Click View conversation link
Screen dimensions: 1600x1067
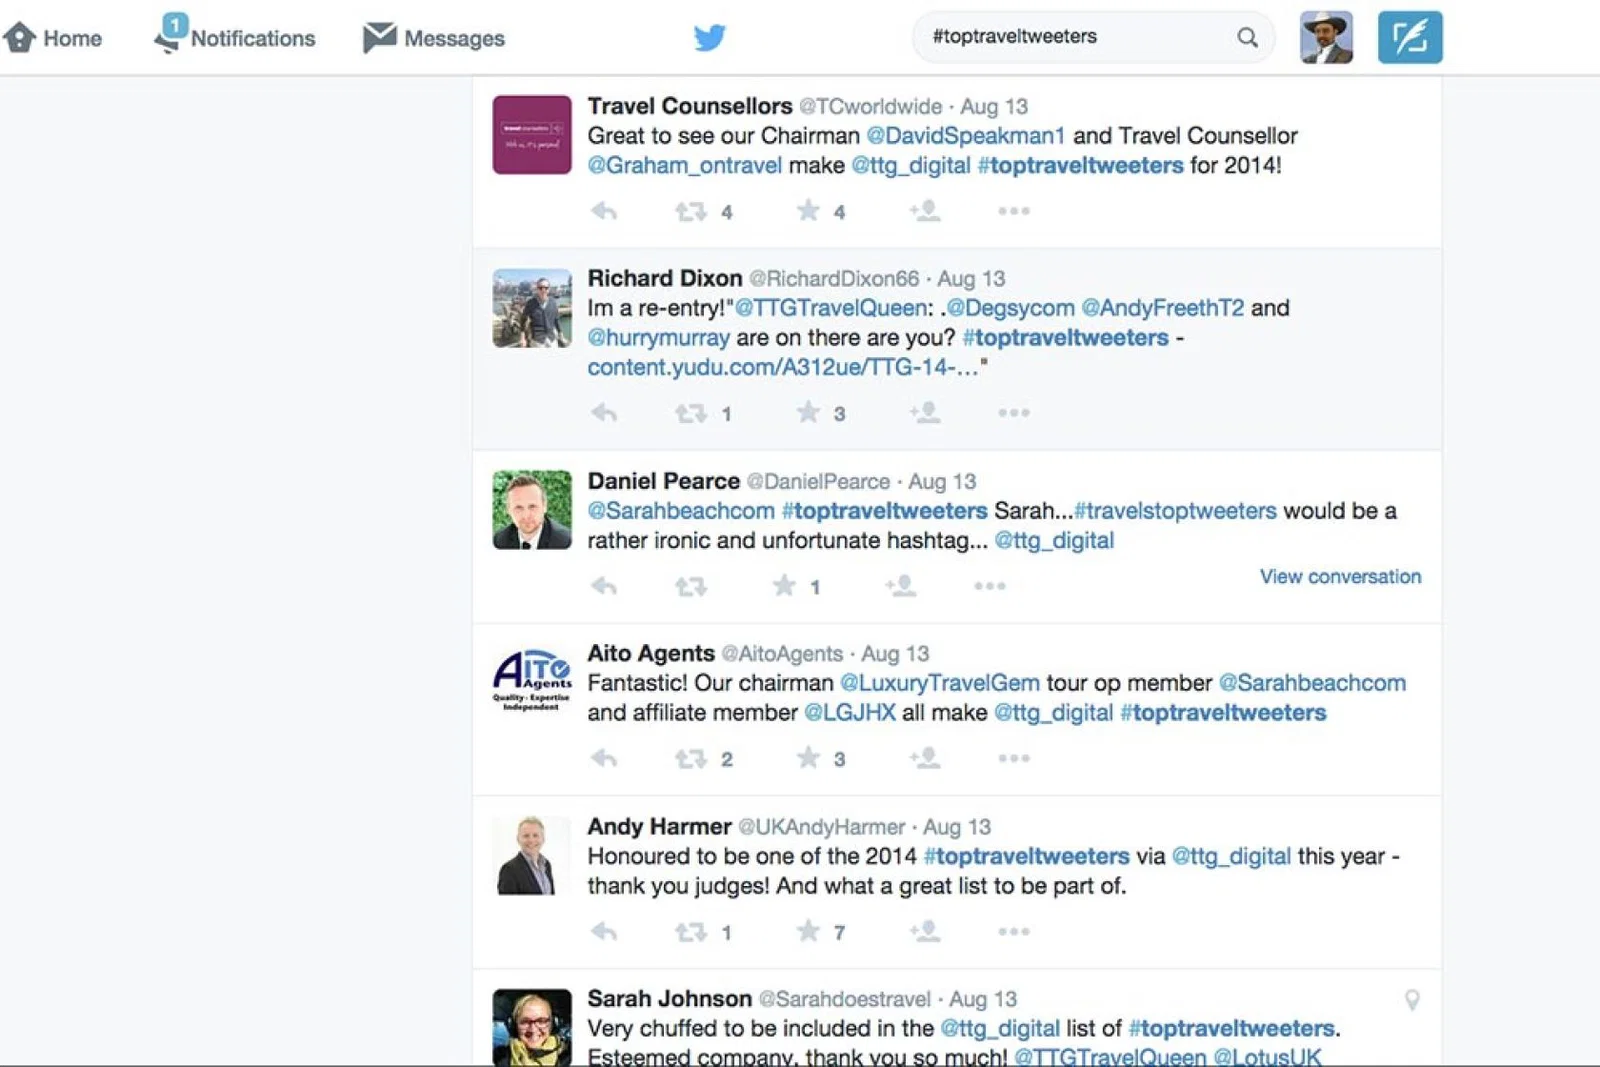[x=1340, y=577]
